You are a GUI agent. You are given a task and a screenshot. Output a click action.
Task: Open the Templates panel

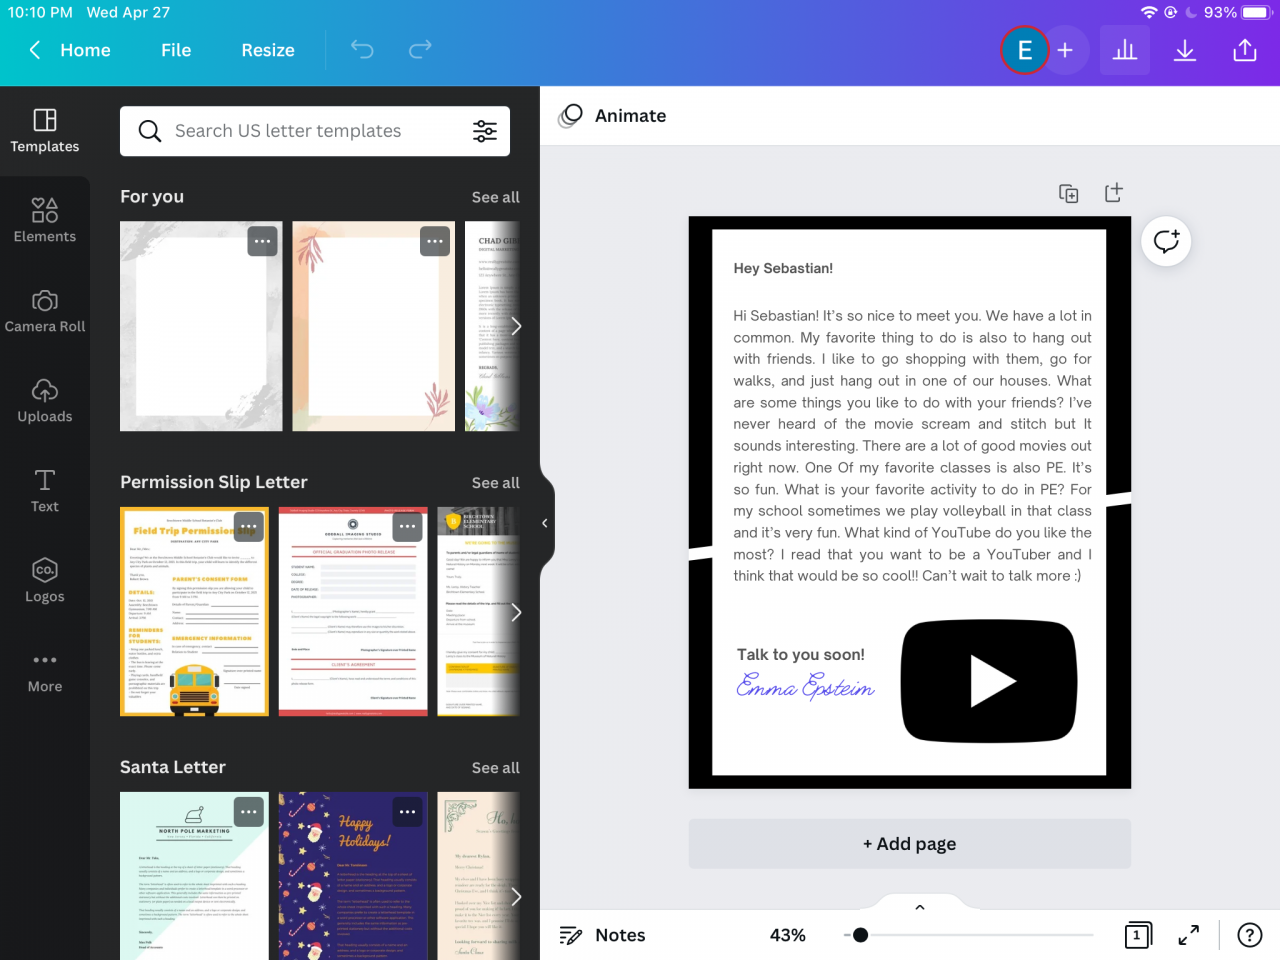coord(45,131)
